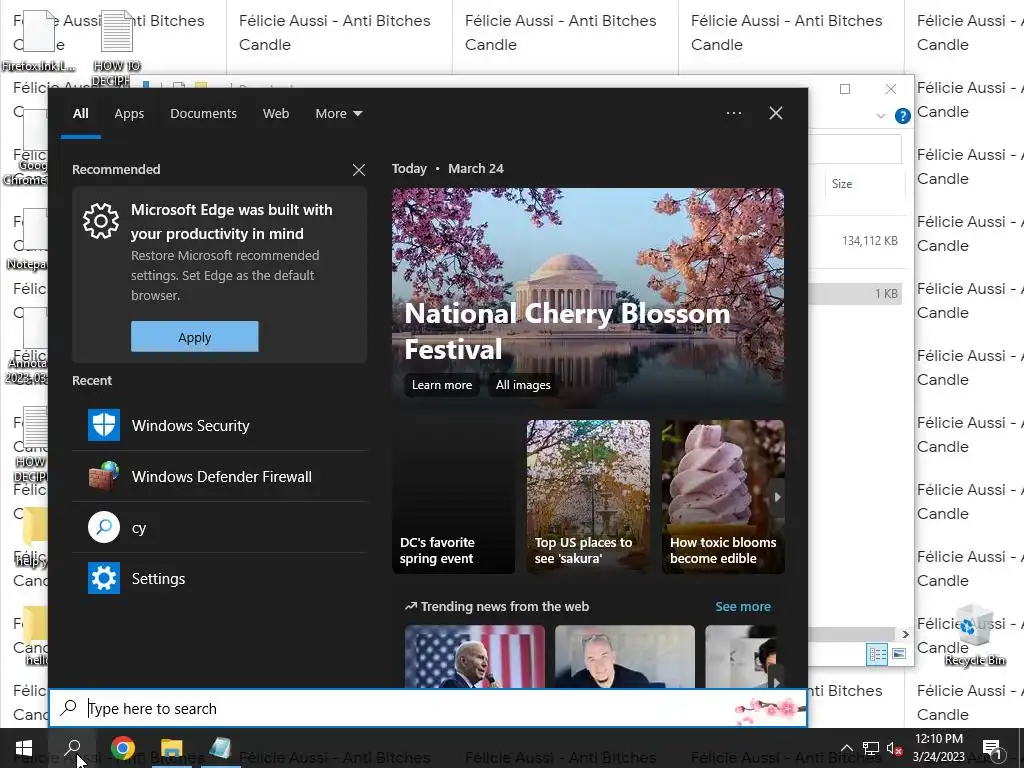The width and height of the screenshot is (1024, 768).
Task: Open Settings from the recent list
Action: coord(219,578)
